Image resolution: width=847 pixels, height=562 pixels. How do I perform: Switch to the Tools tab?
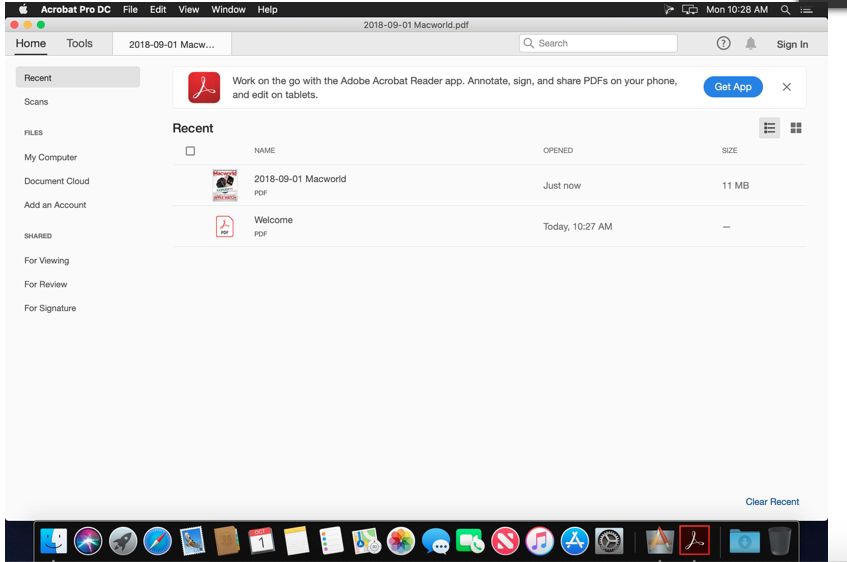pyautogui.click(x=79, y=43)
